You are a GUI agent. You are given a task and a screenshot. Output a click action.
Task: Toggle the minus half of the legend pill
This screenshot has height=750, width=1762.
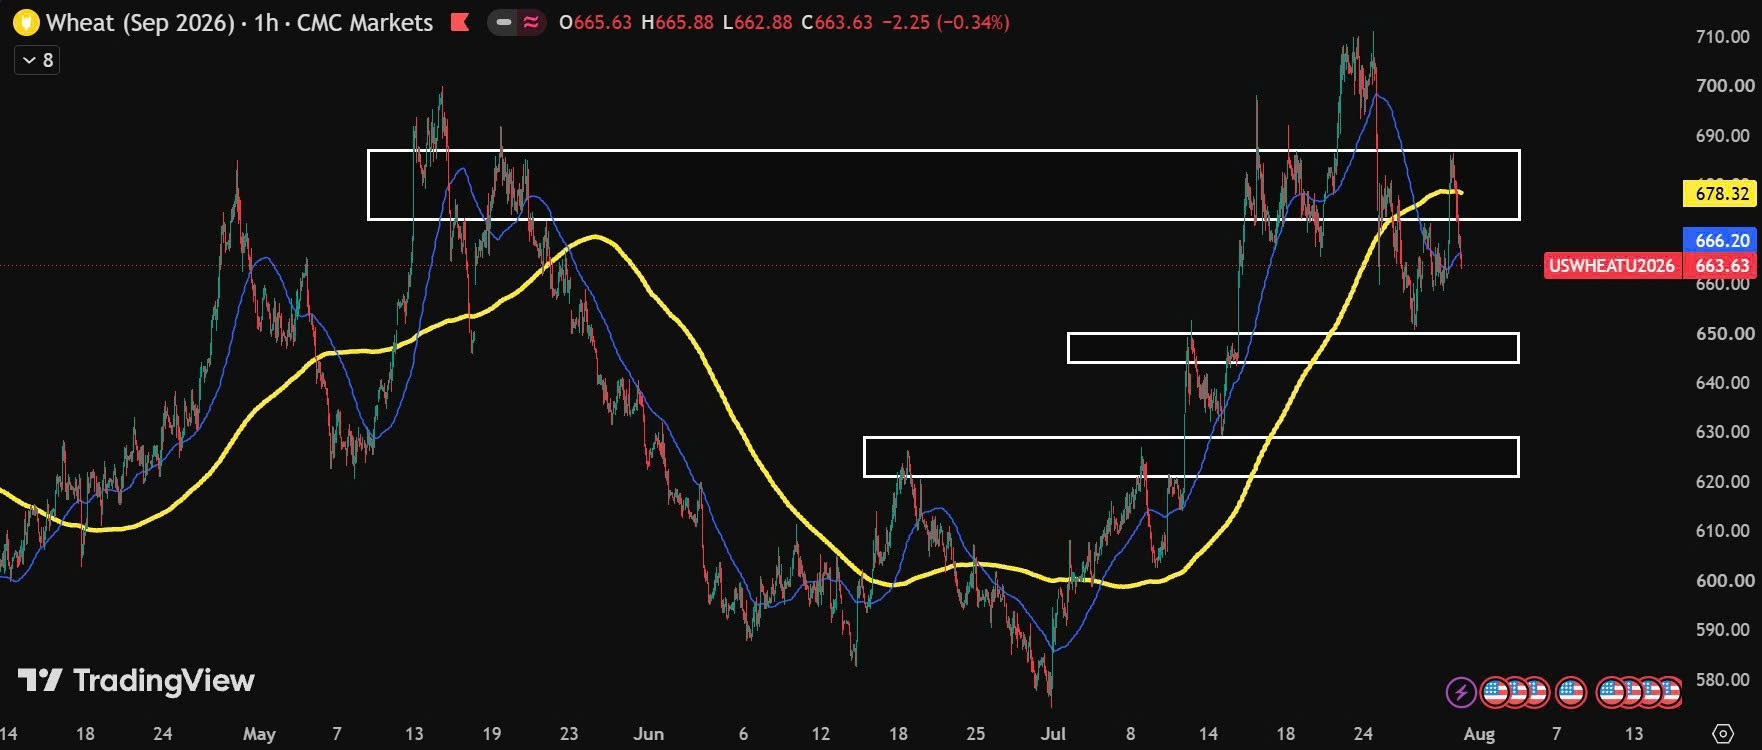tap(503, 22)
